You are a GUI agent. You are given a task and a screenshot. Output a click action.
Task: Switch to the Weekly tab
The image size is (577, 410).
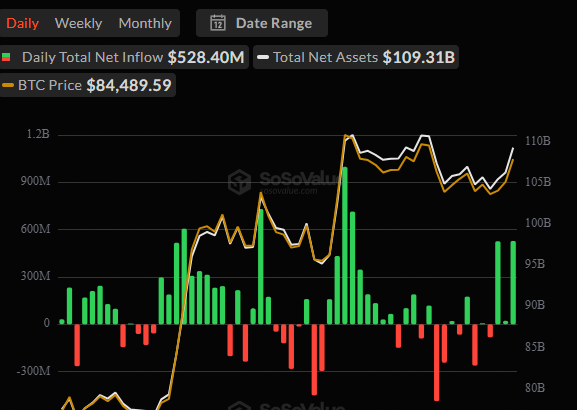[78, 24]
